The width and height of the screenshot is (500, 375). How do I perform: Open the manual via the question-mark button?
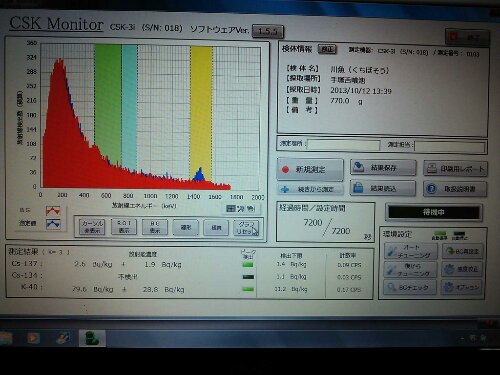pos(455,189)
